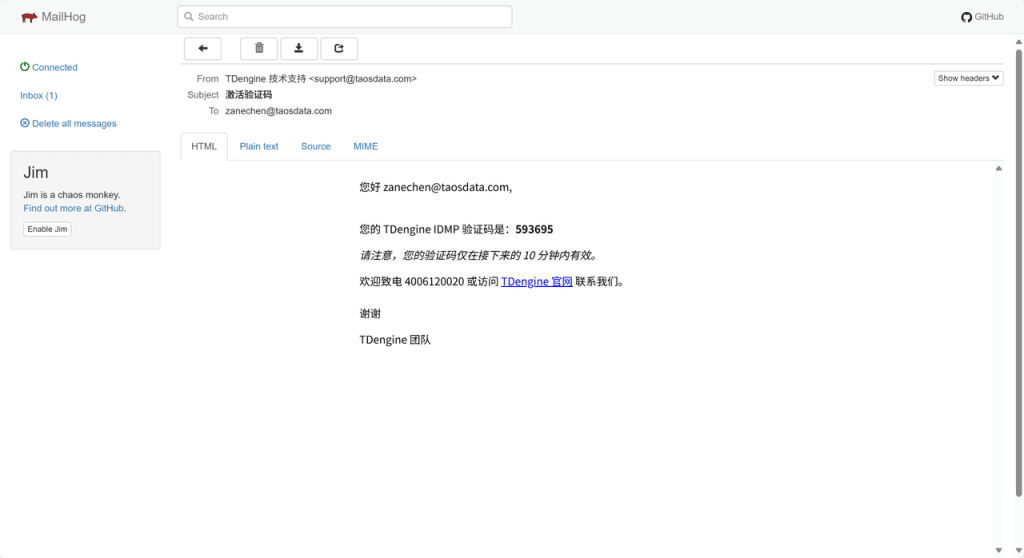
Task: Click the page scroll-down arrow at bottom
Action: [x=1019, y=551]
